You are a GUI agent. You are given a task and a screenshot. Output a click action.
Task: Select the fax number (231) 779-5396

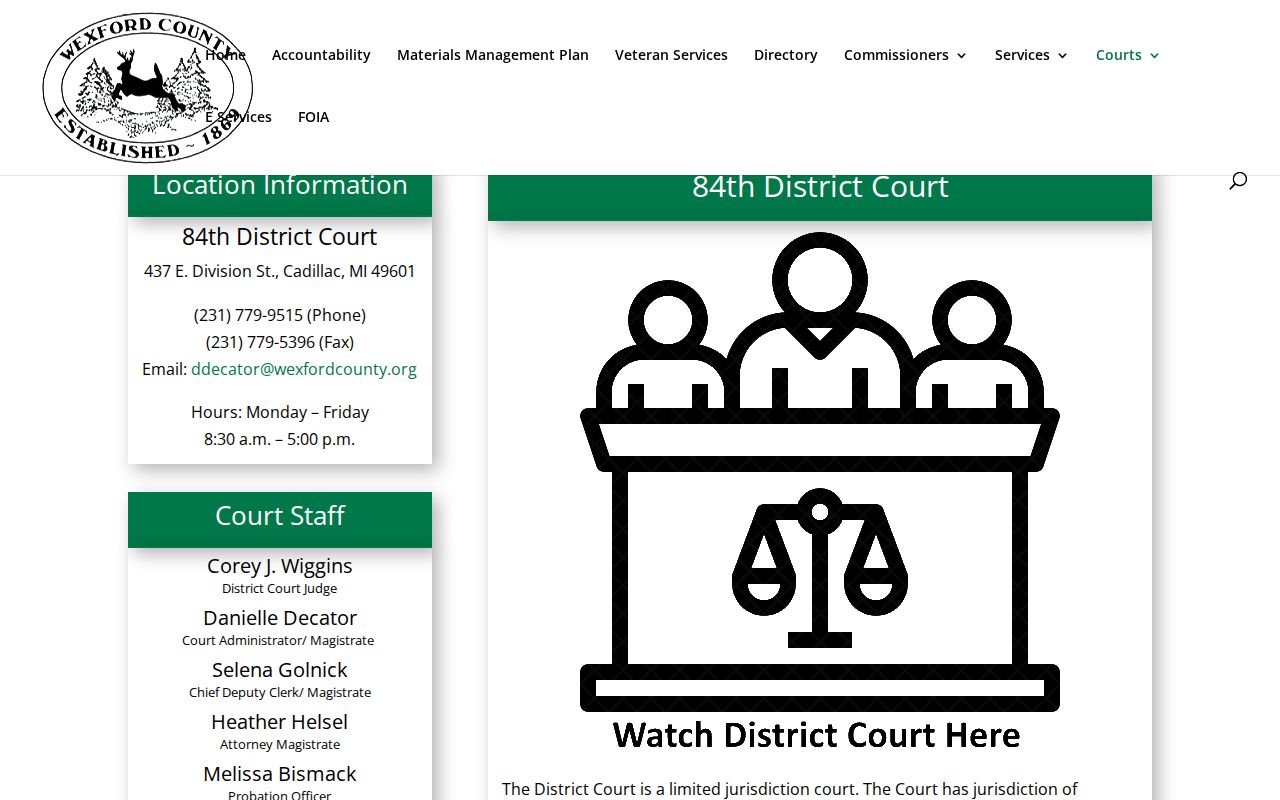click(280, 342)
